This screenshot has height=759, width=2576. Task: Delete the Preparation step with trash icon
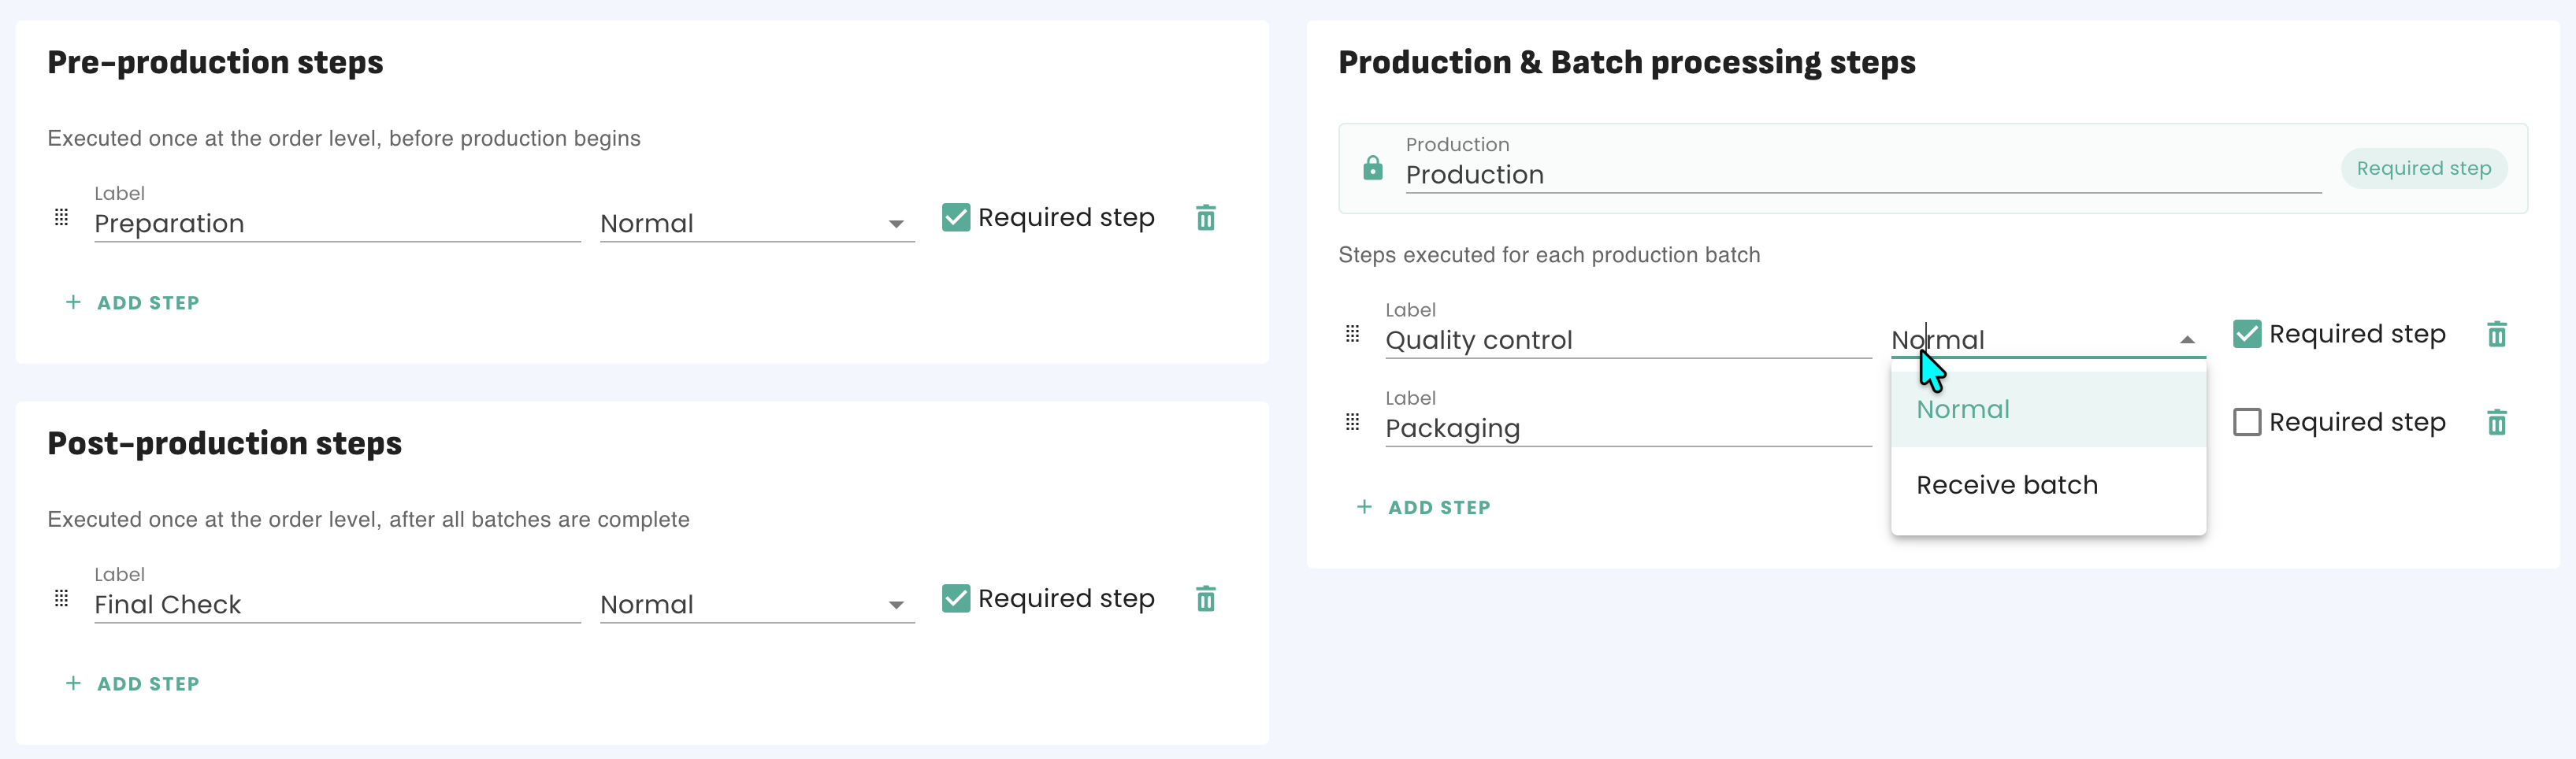[x=1205, y=218]
